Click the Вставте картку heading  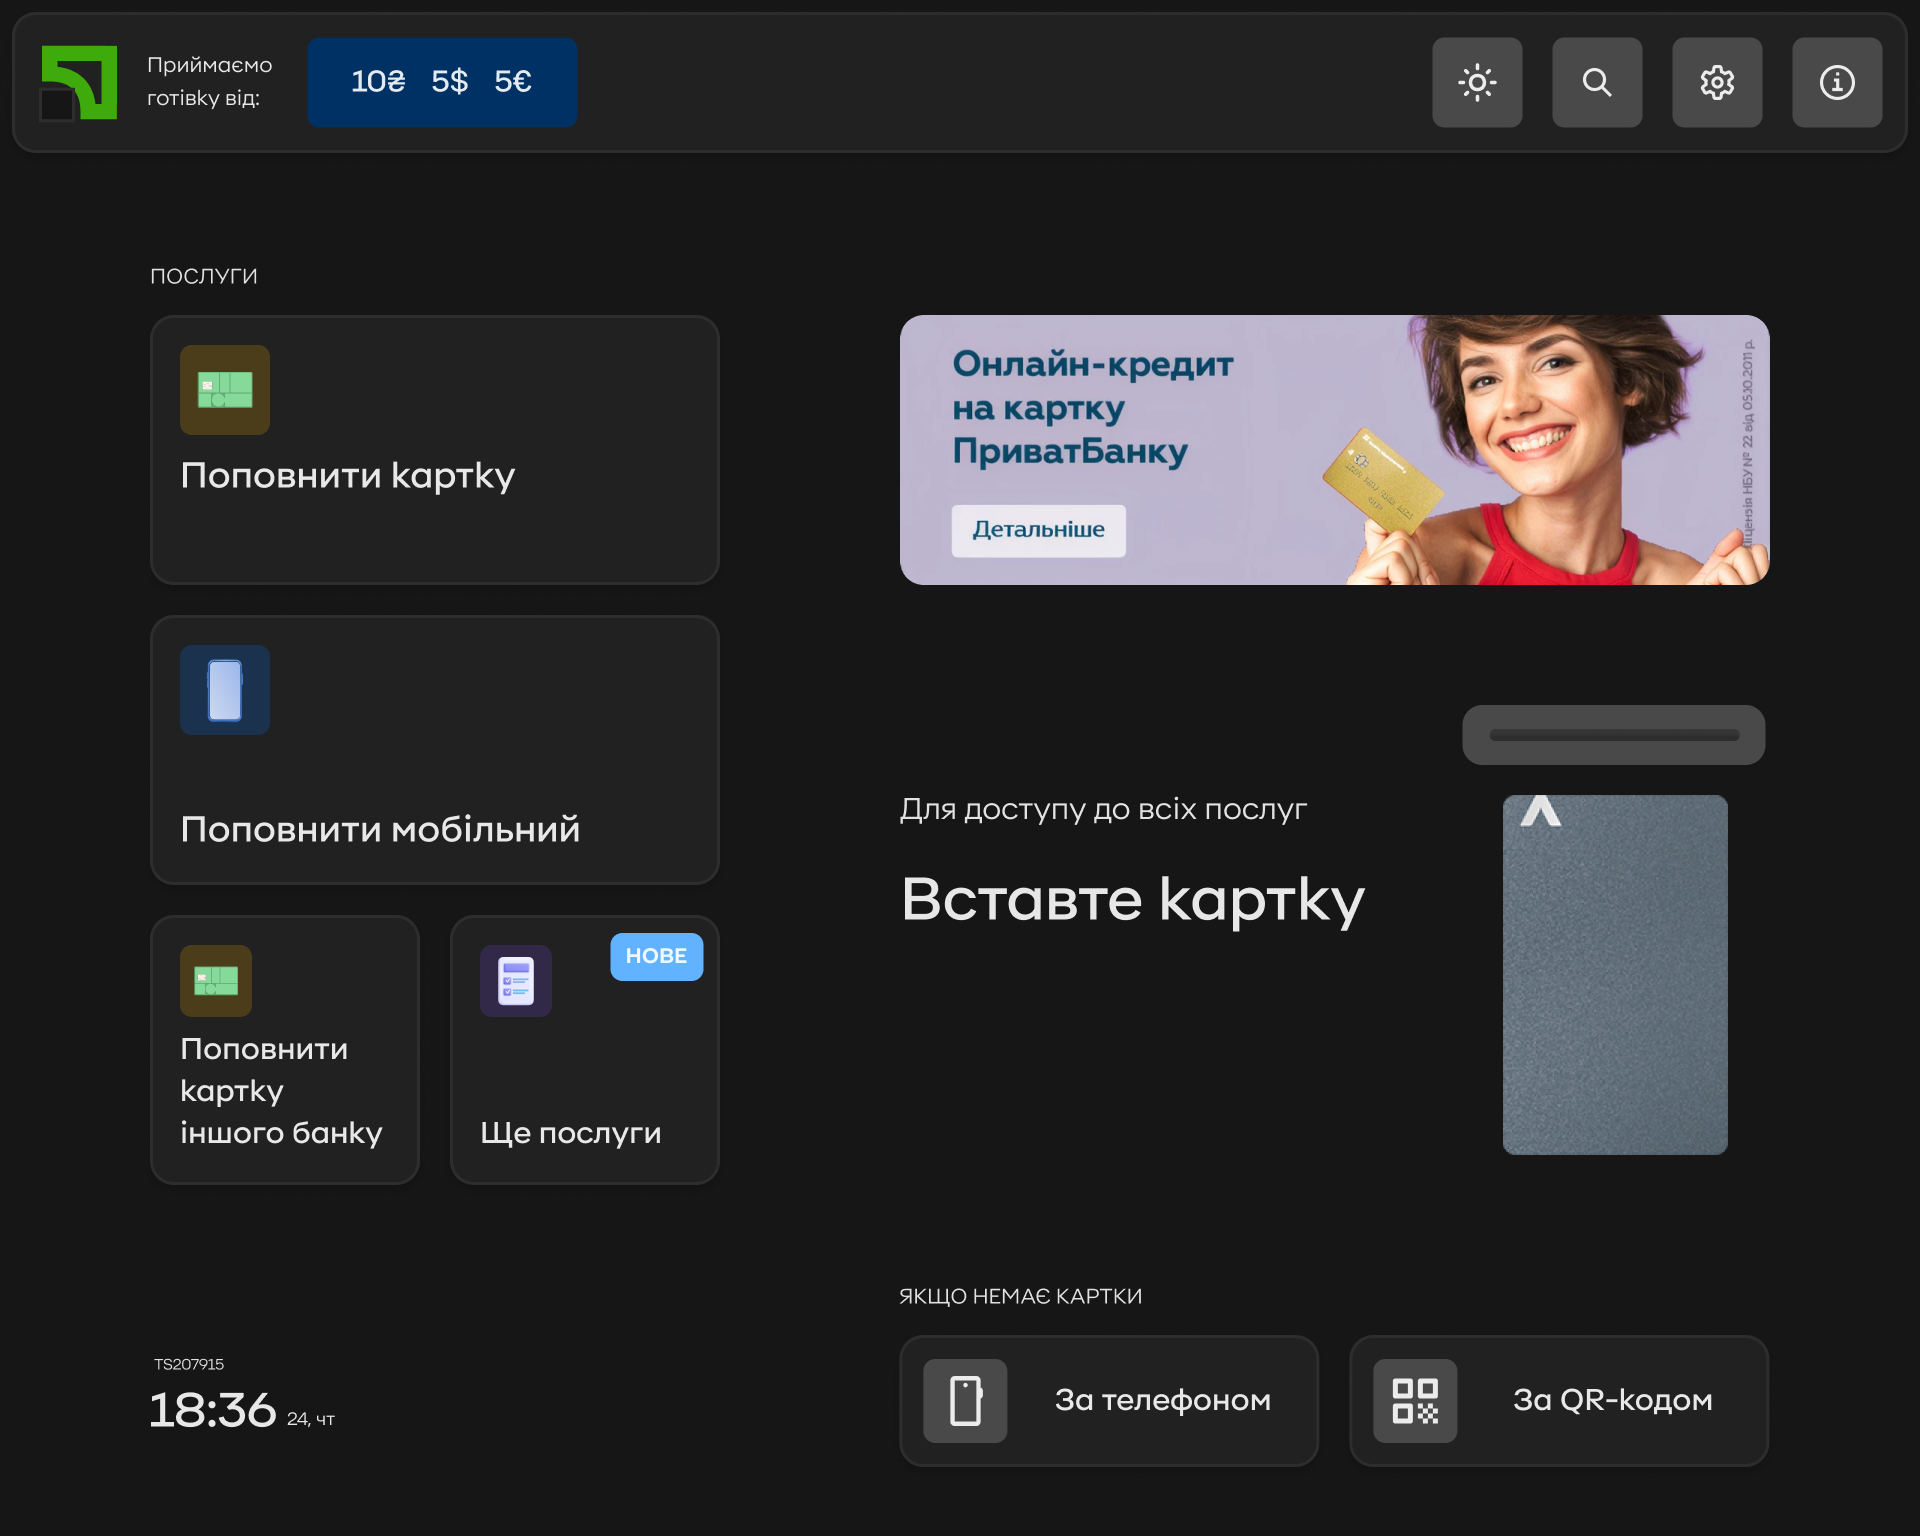click(x=1133, y=900)
